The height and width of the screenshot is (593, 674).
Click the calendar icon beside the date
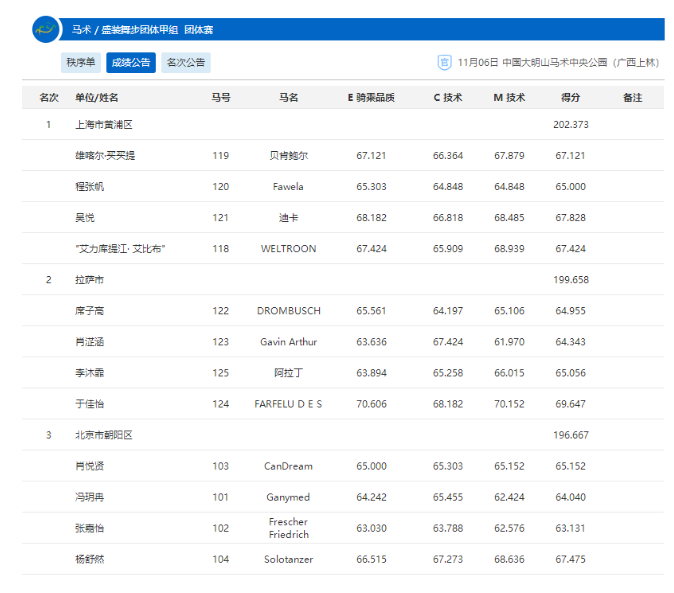(x=444, y=63)
